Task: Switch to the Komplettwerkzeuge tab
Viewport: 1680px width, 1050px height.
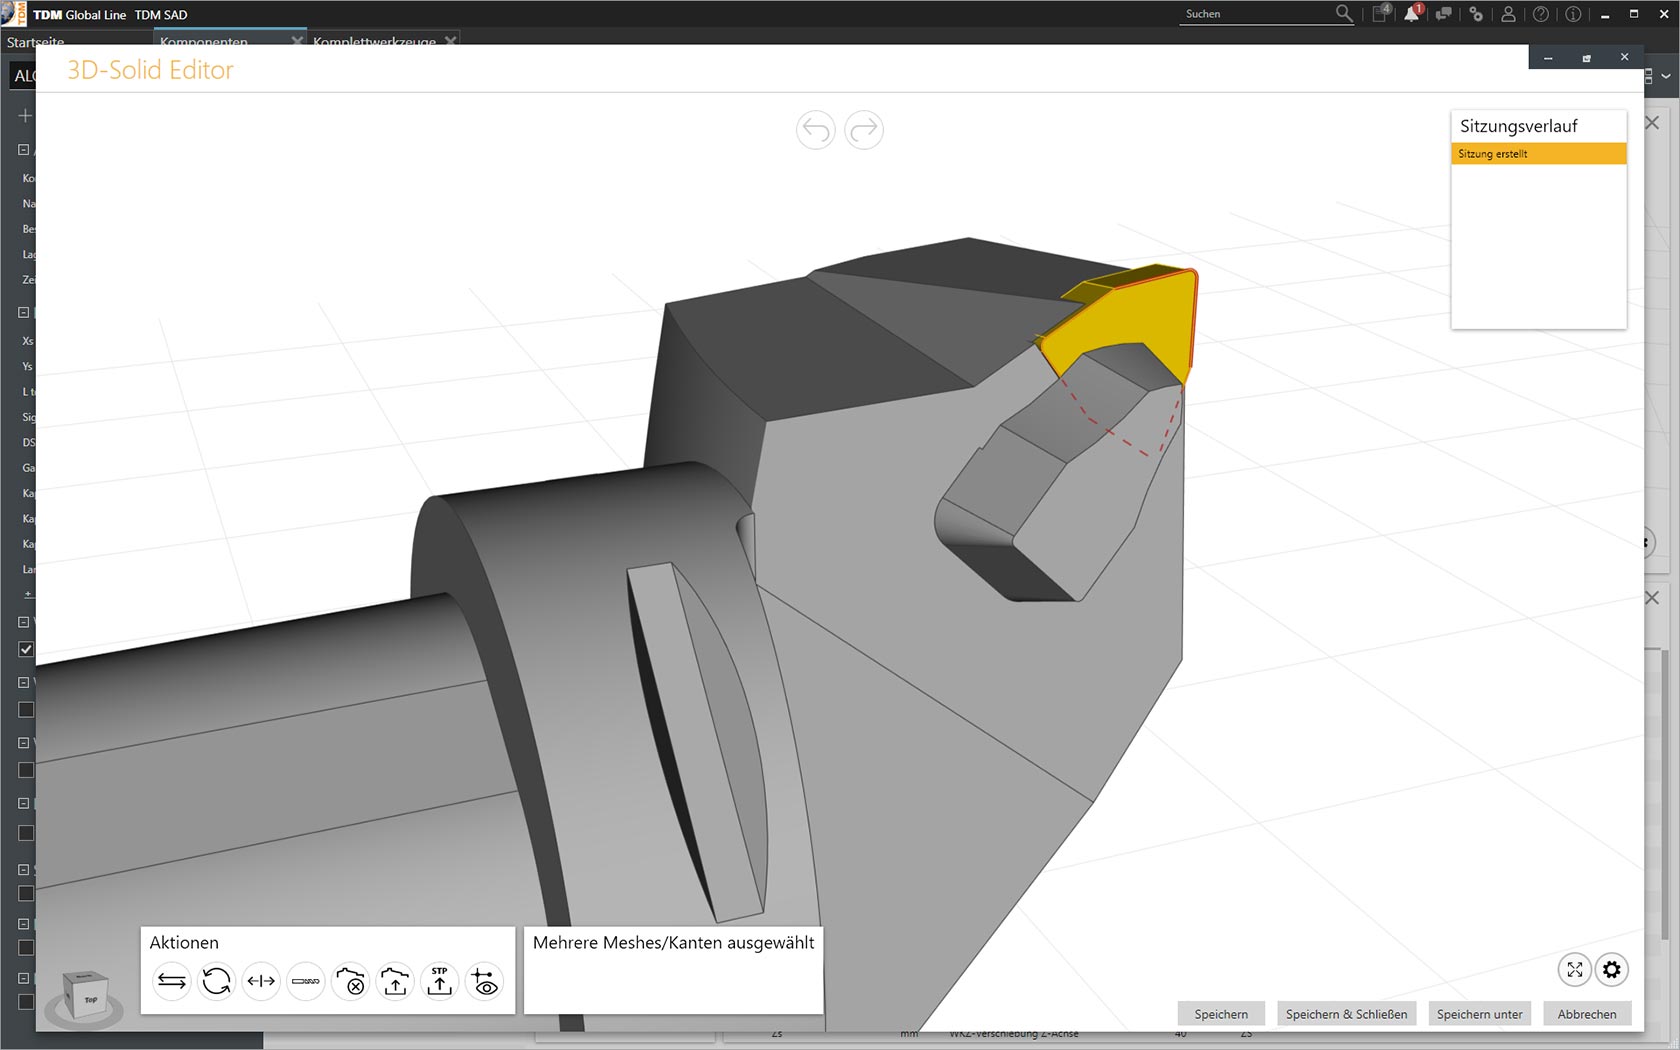Action: [x=374, y=41]
